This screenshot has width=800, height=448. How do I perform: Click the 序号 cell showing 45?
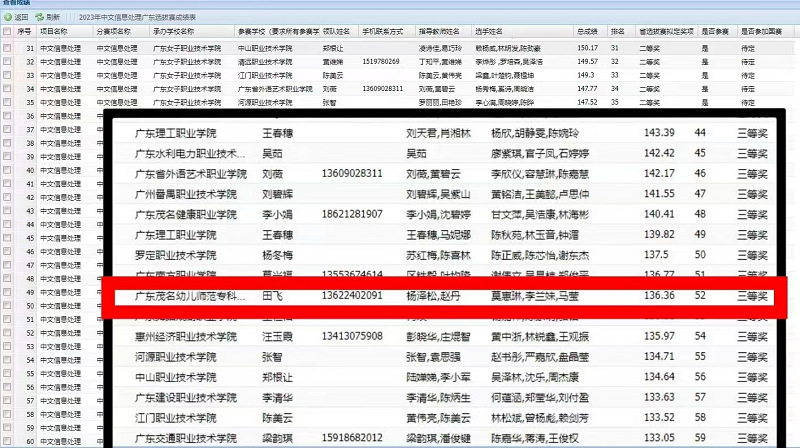[30, 238]
